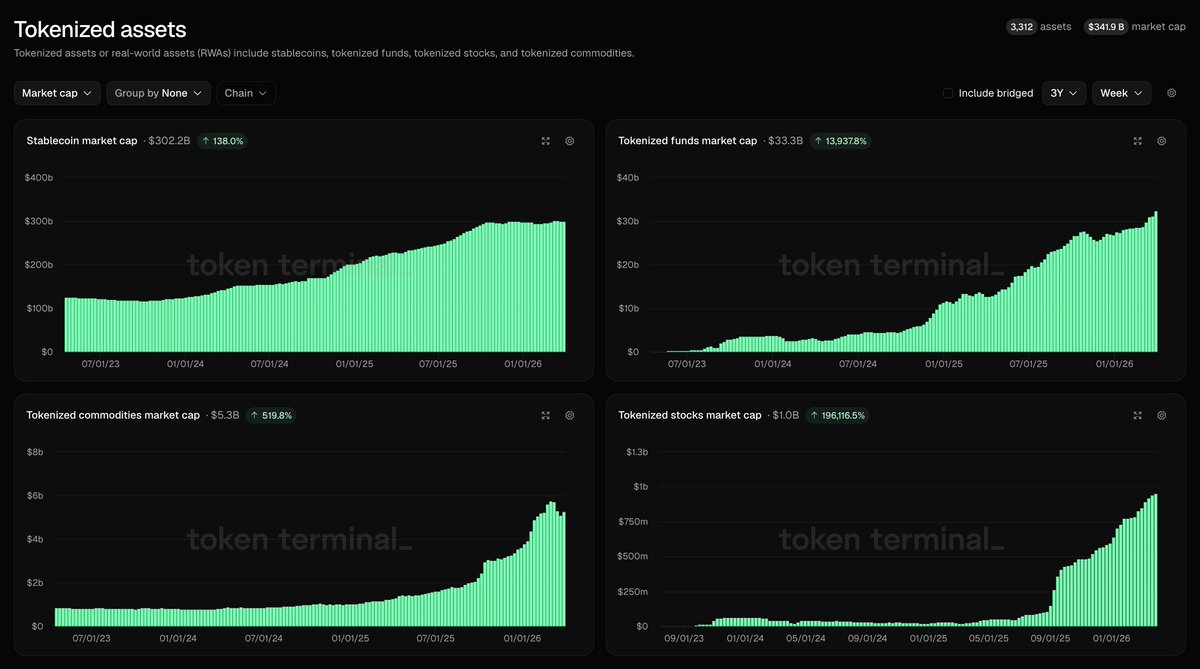Screen dimensions: 1200x669
Task: Expand the Chain filter dropdown
Action: (246, 93)
